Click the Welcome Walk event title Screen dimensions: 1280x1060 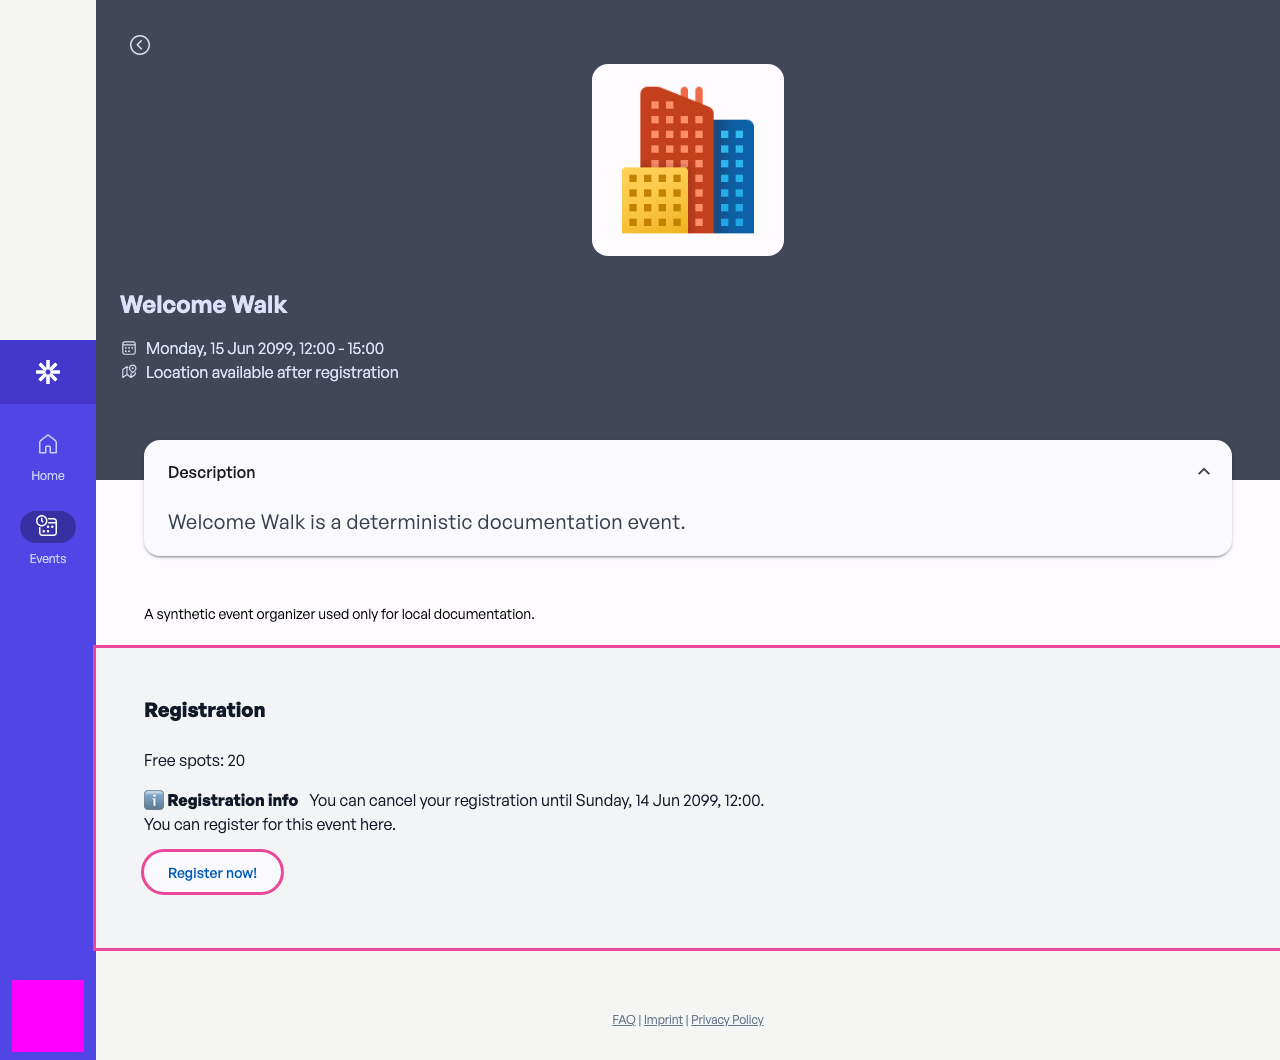pos(204,305)
